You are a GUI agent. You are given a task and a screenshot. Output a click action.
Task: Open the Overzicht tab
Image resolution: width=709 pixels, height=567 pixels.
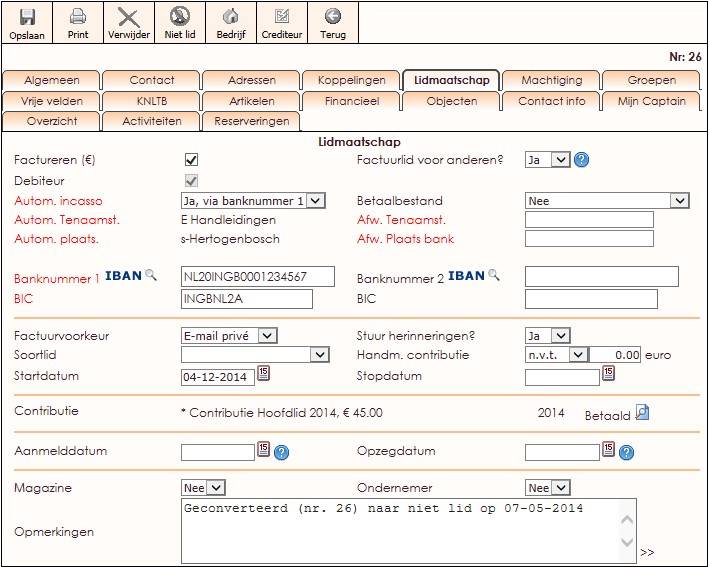click(52, 121)
